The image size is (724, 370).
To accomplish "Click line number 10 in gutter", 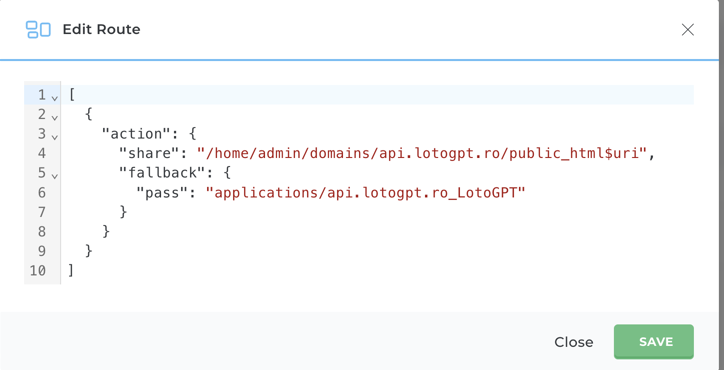I will pyautogui.click(x=38, y=270).
